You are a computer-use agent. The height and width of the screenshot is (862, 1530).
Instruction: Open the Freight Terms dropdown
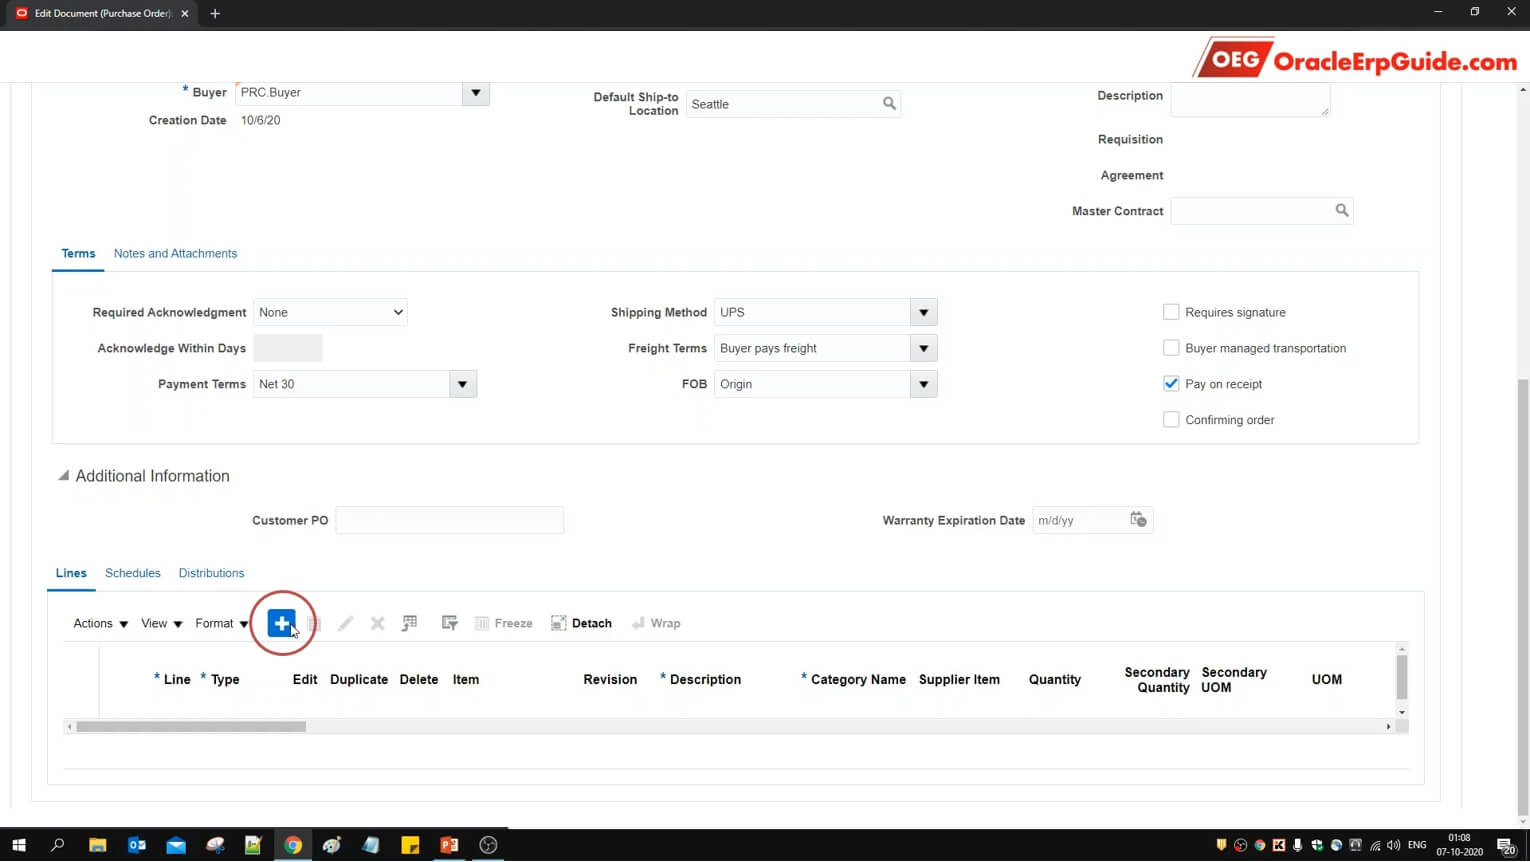tap(924, 348)
